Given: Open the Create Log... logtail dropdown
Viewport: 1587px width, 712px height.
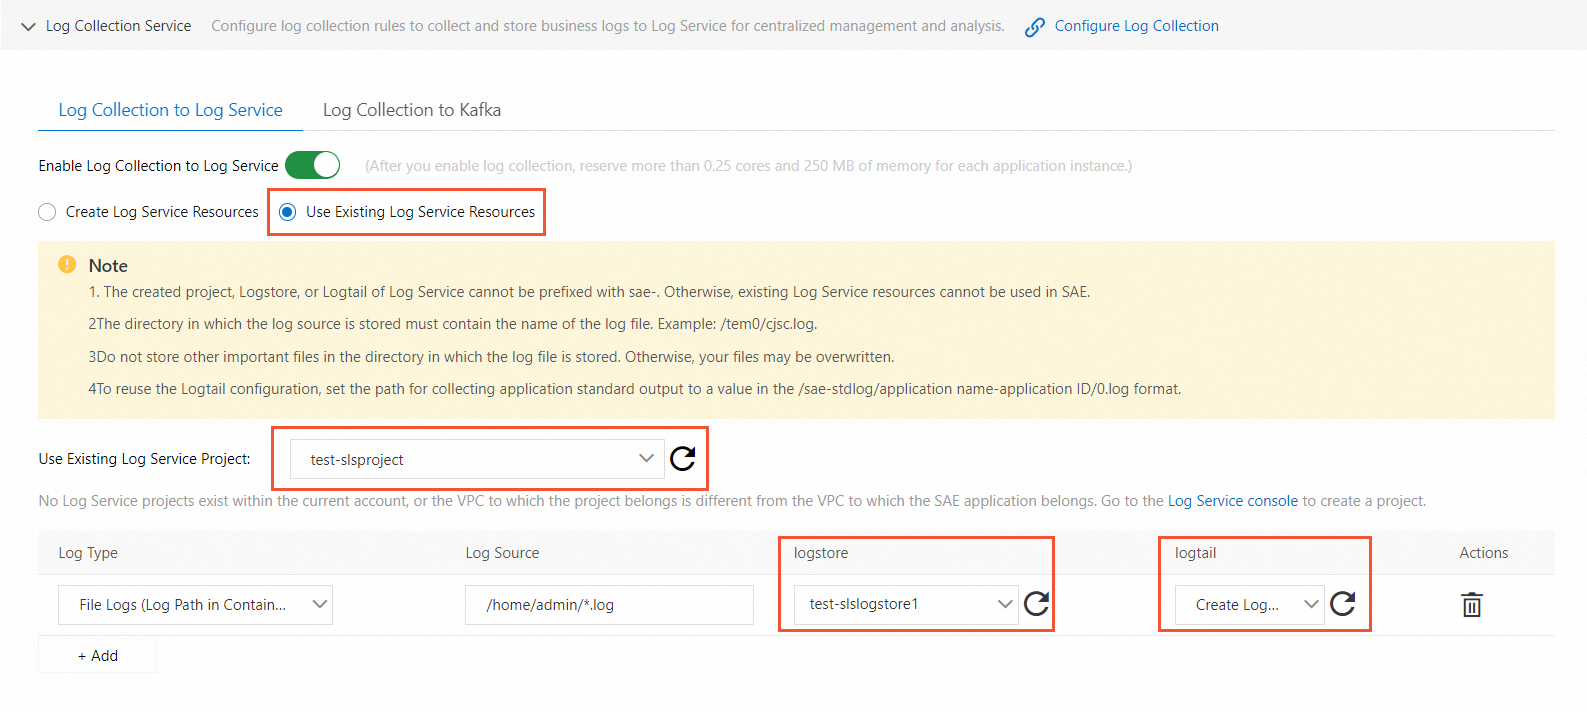Looking at the screenshot, I should [x=1250, y=605].
